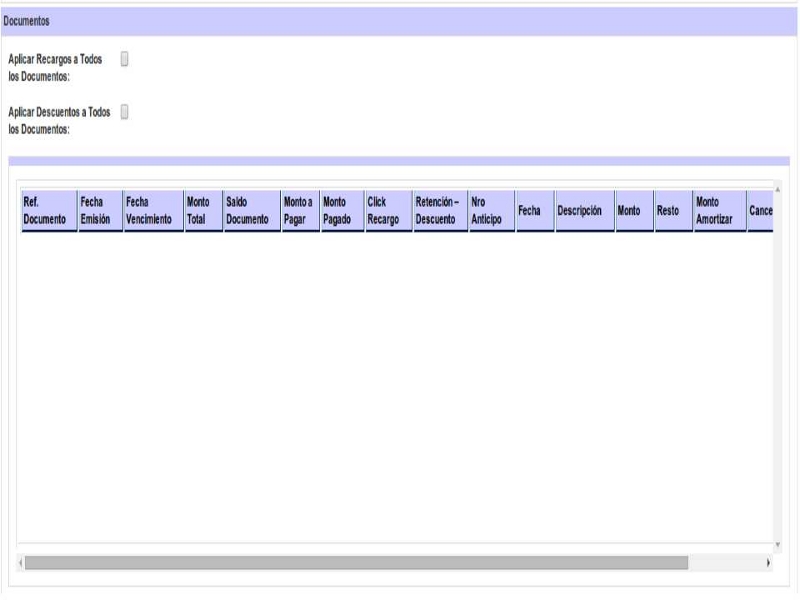Screen dimensions: 800x600
Task: Enable Aplicar Recargos a Todos los Documentos checkbox
Action: click(x=125, y=59)
